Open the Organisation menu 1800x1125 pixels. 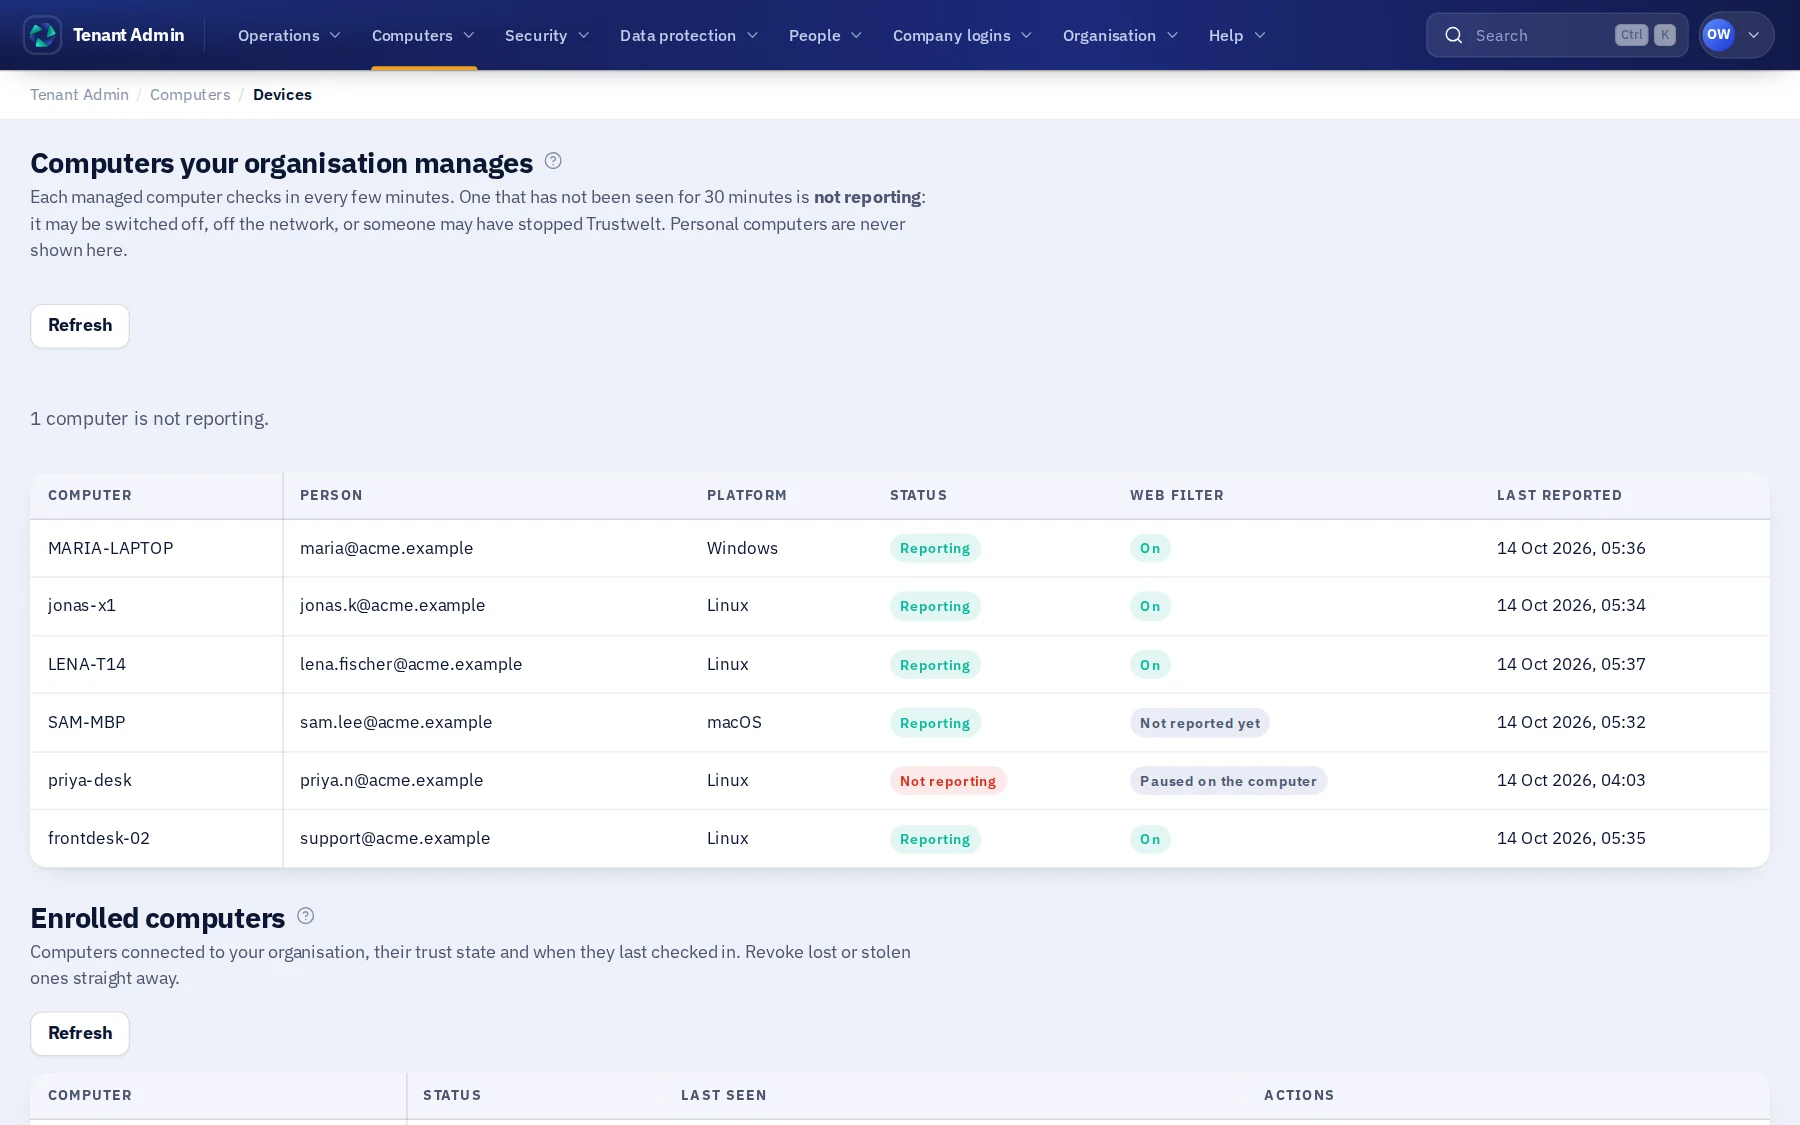coord(1120,35)
